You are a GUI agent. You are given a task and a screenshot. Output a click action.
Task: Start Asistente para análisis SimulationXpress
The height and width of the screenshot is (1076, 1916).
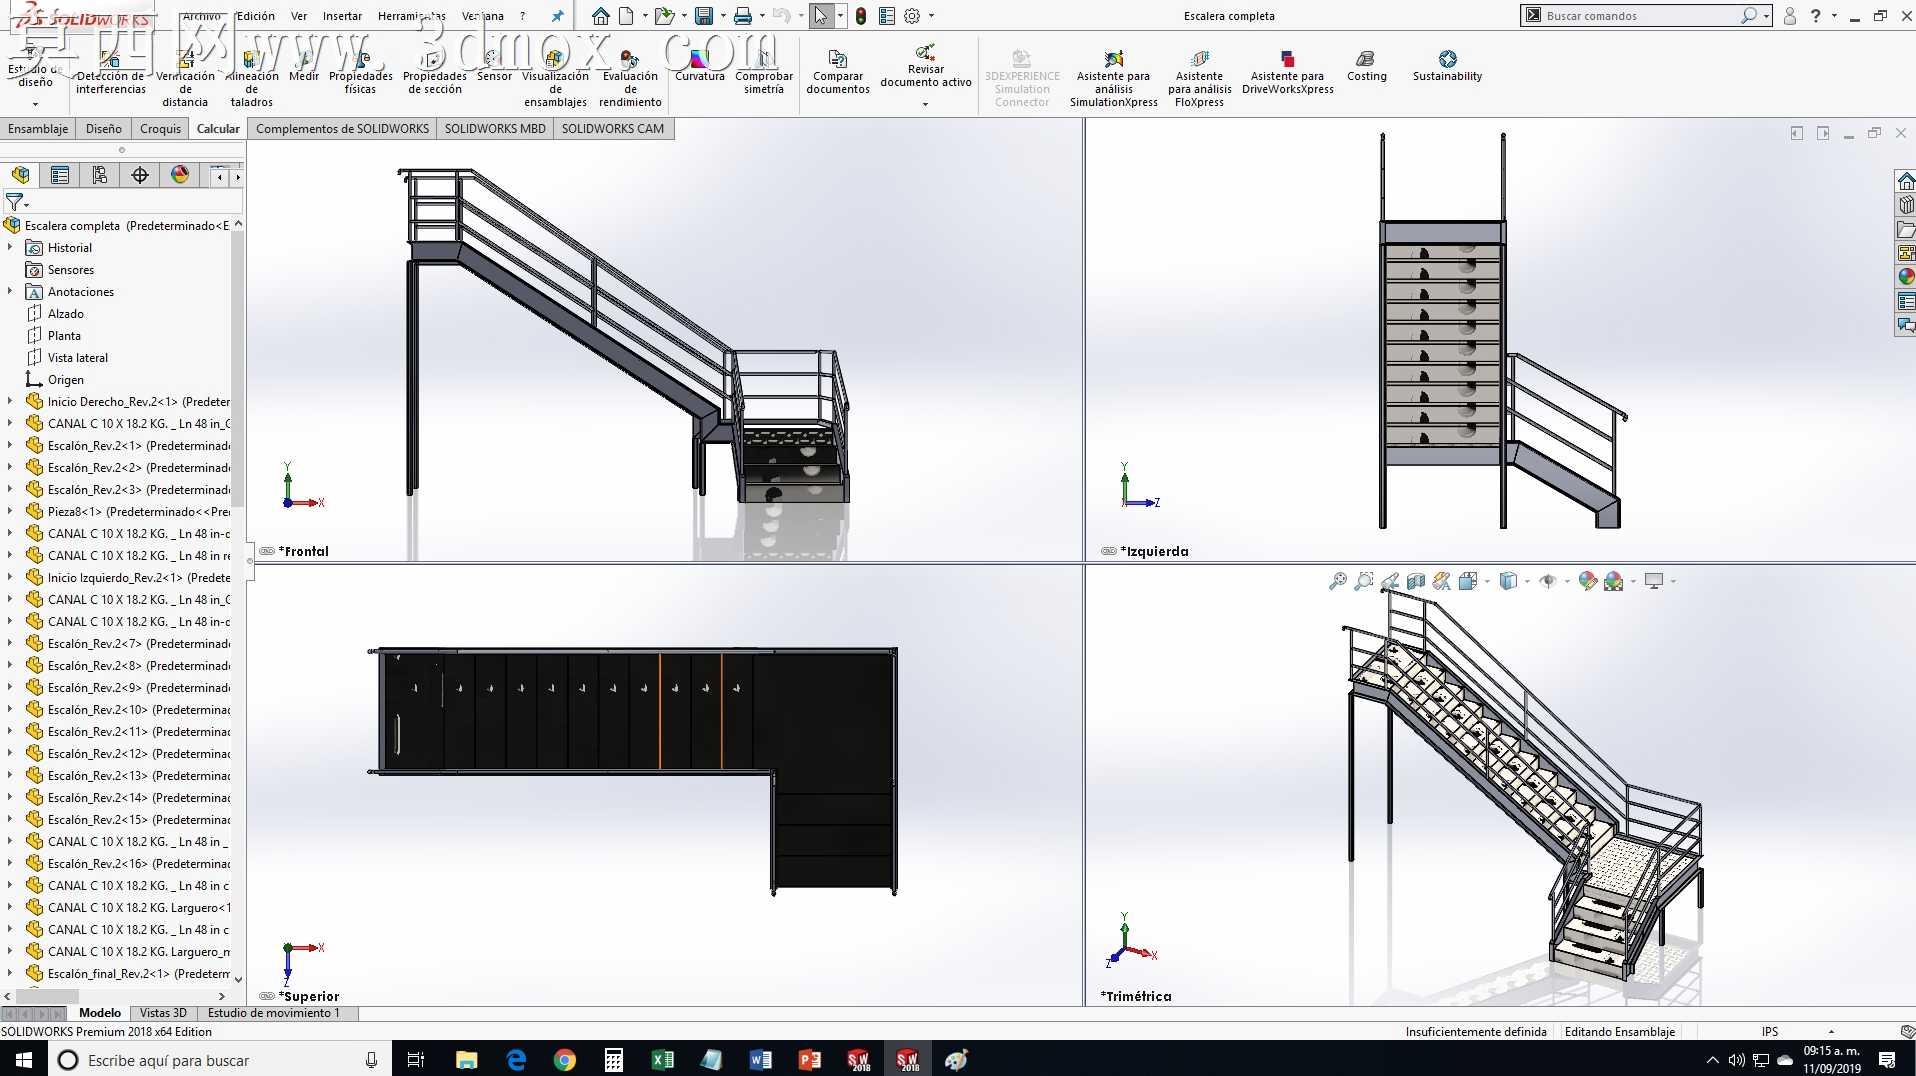click(x=1113, y=78)
